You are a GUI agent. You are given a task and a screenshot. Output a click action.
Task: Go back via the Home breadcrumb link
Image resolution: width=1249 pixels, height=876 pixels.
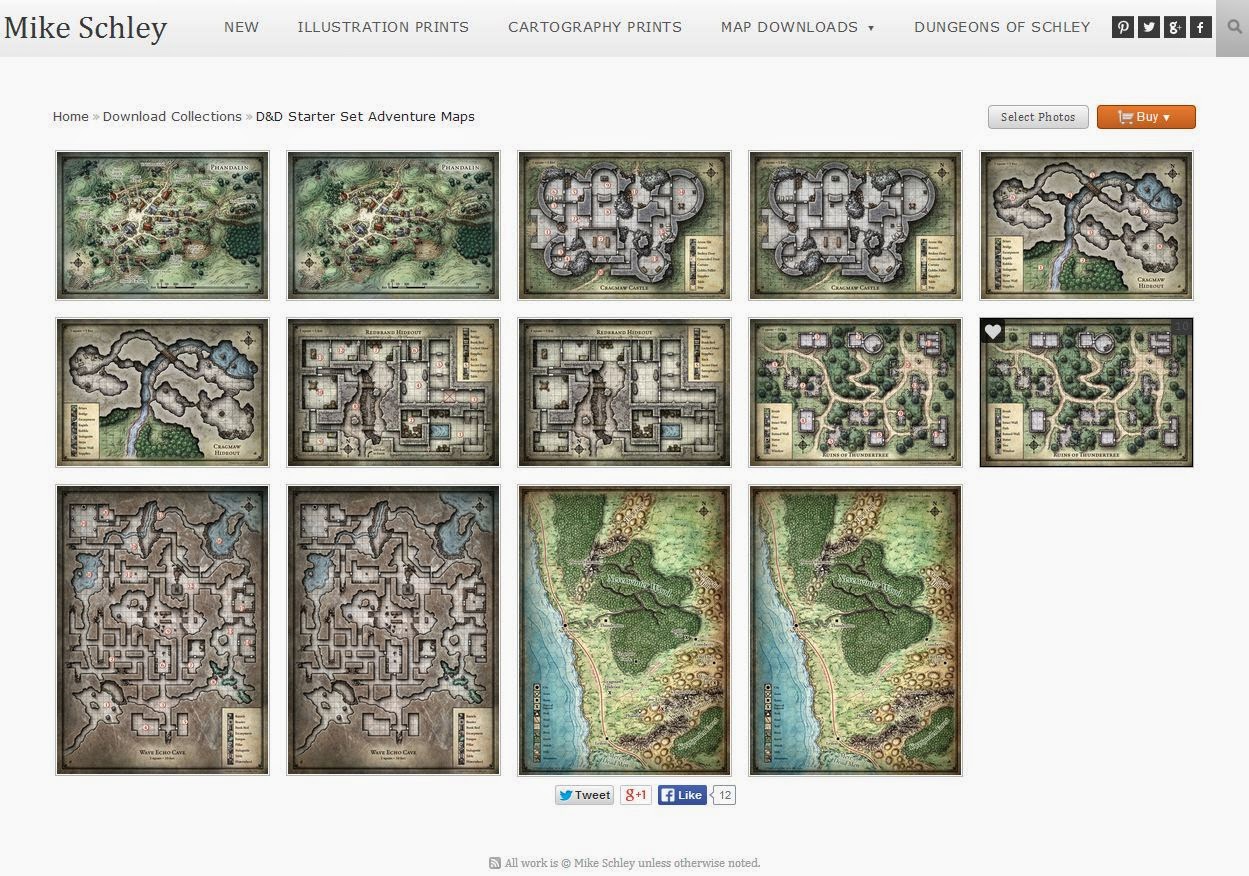coord(70,116)
